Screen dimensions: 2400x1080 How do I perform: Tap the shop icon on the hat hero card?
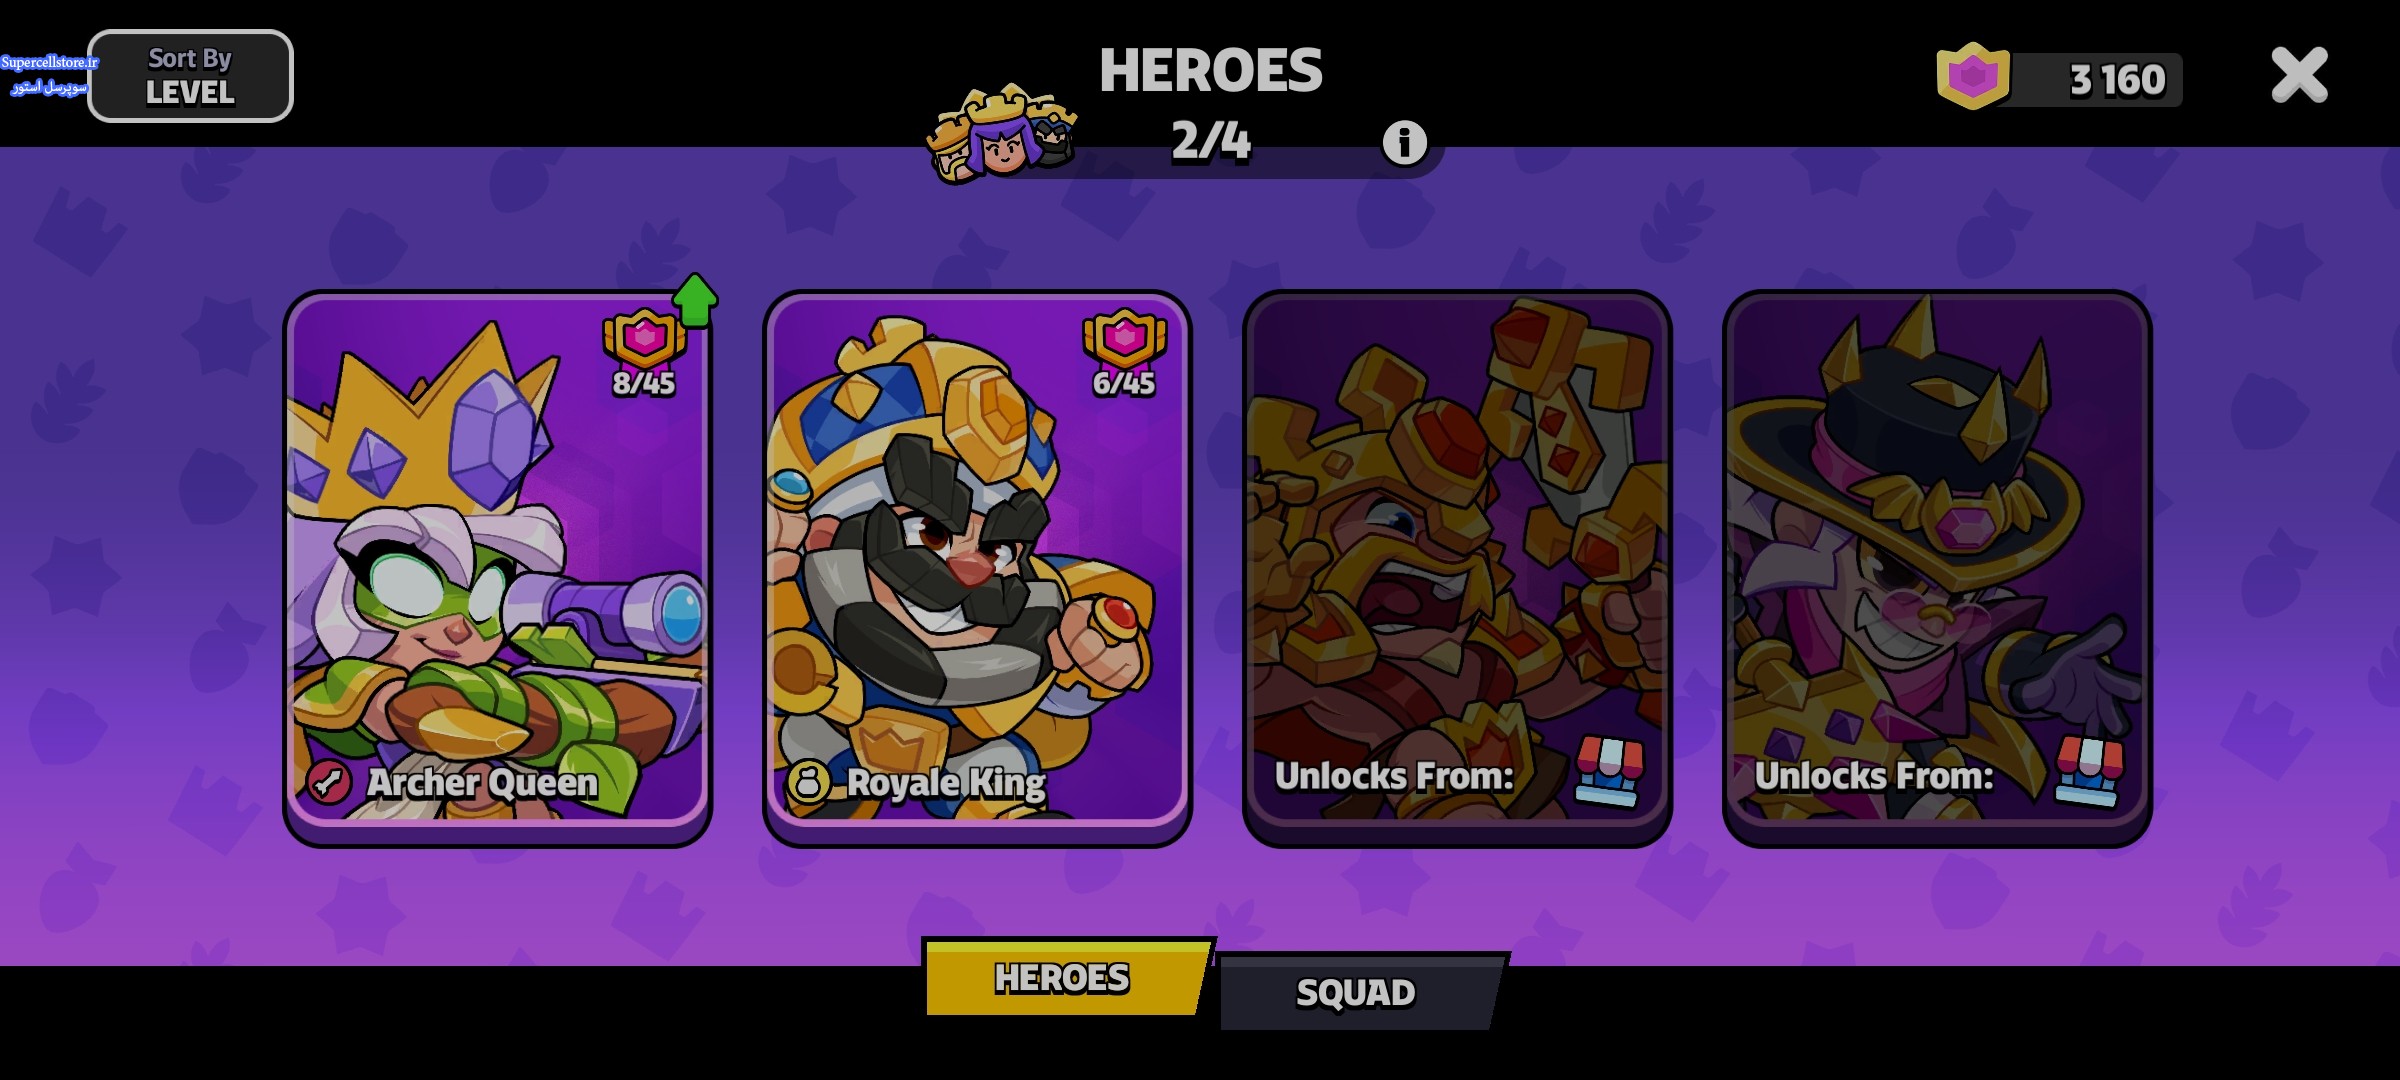click(2089, 771)
